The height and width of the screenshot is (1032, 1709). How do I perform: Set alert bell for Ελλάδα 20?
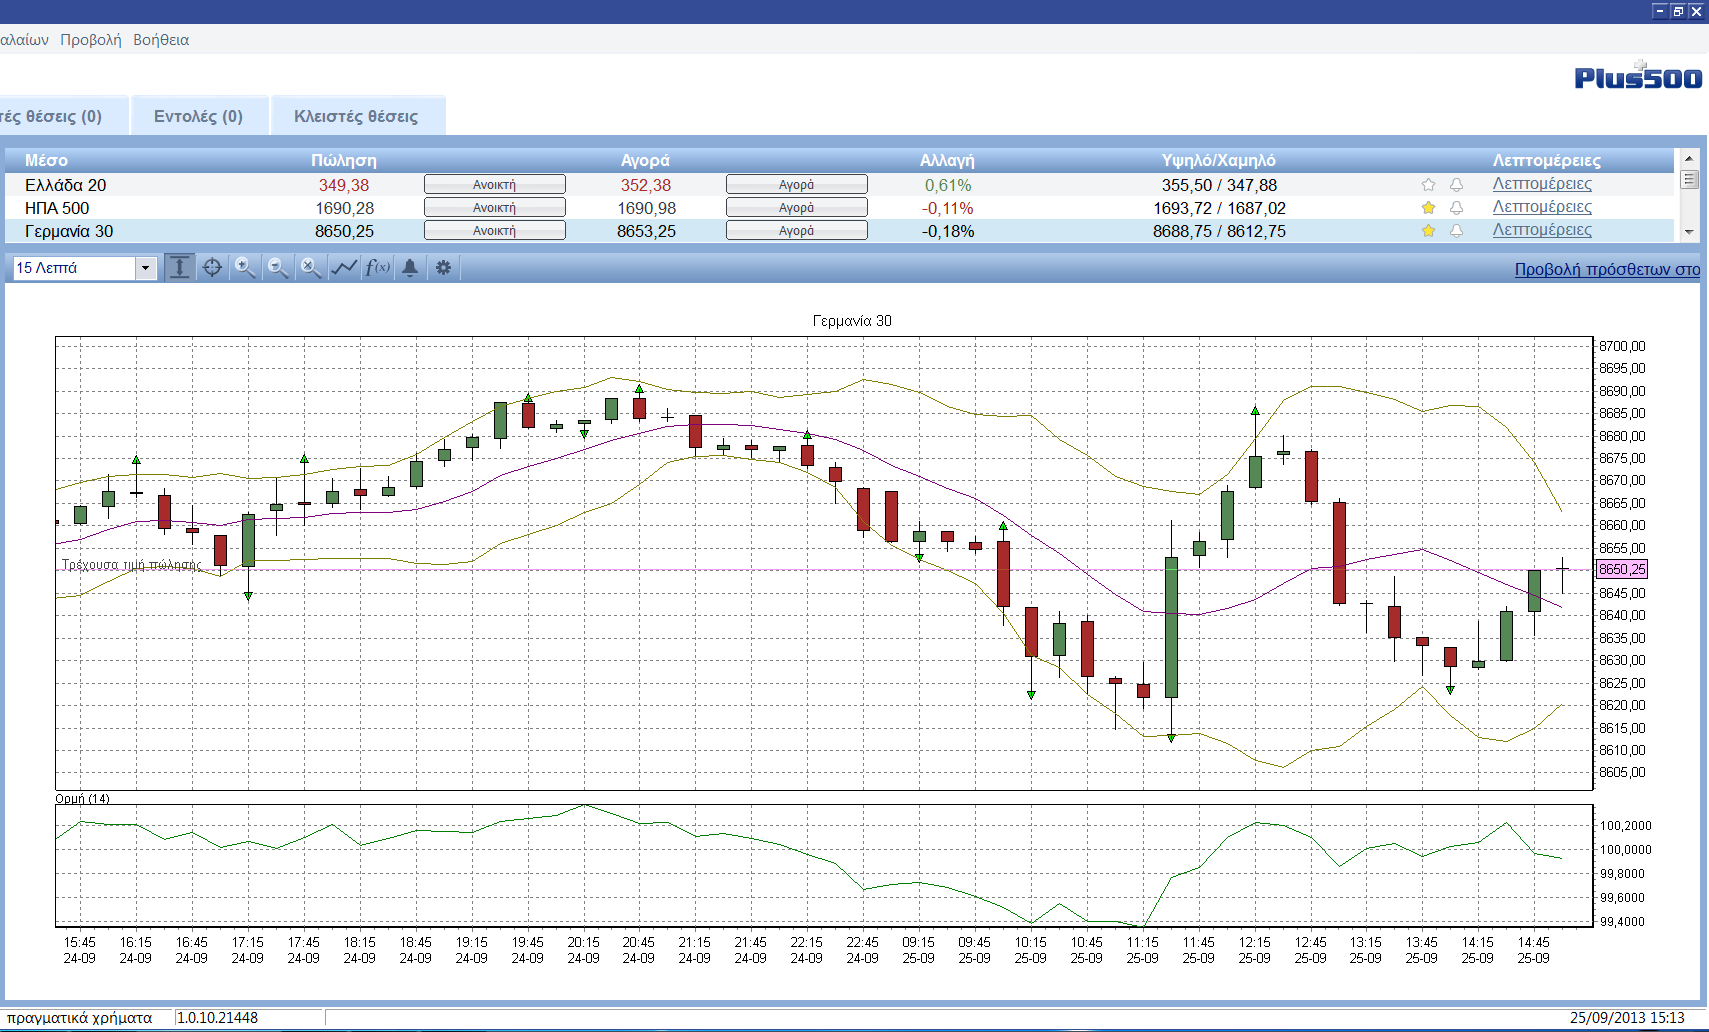pyautogui.click(x=1456, y=185)
